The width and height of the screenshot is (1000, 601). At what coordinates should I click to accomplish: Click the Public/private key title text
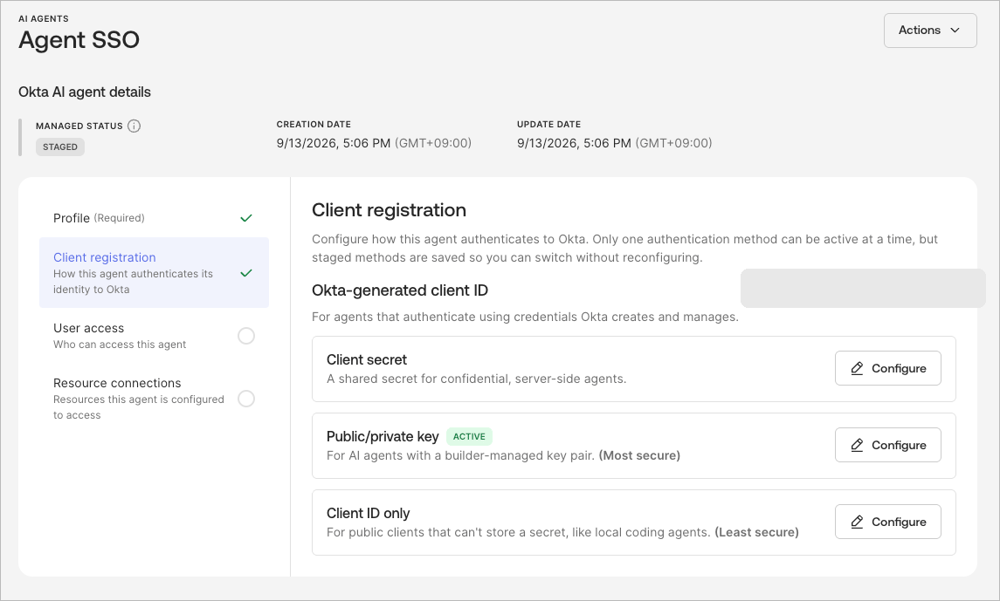click(x=383, y=436)
